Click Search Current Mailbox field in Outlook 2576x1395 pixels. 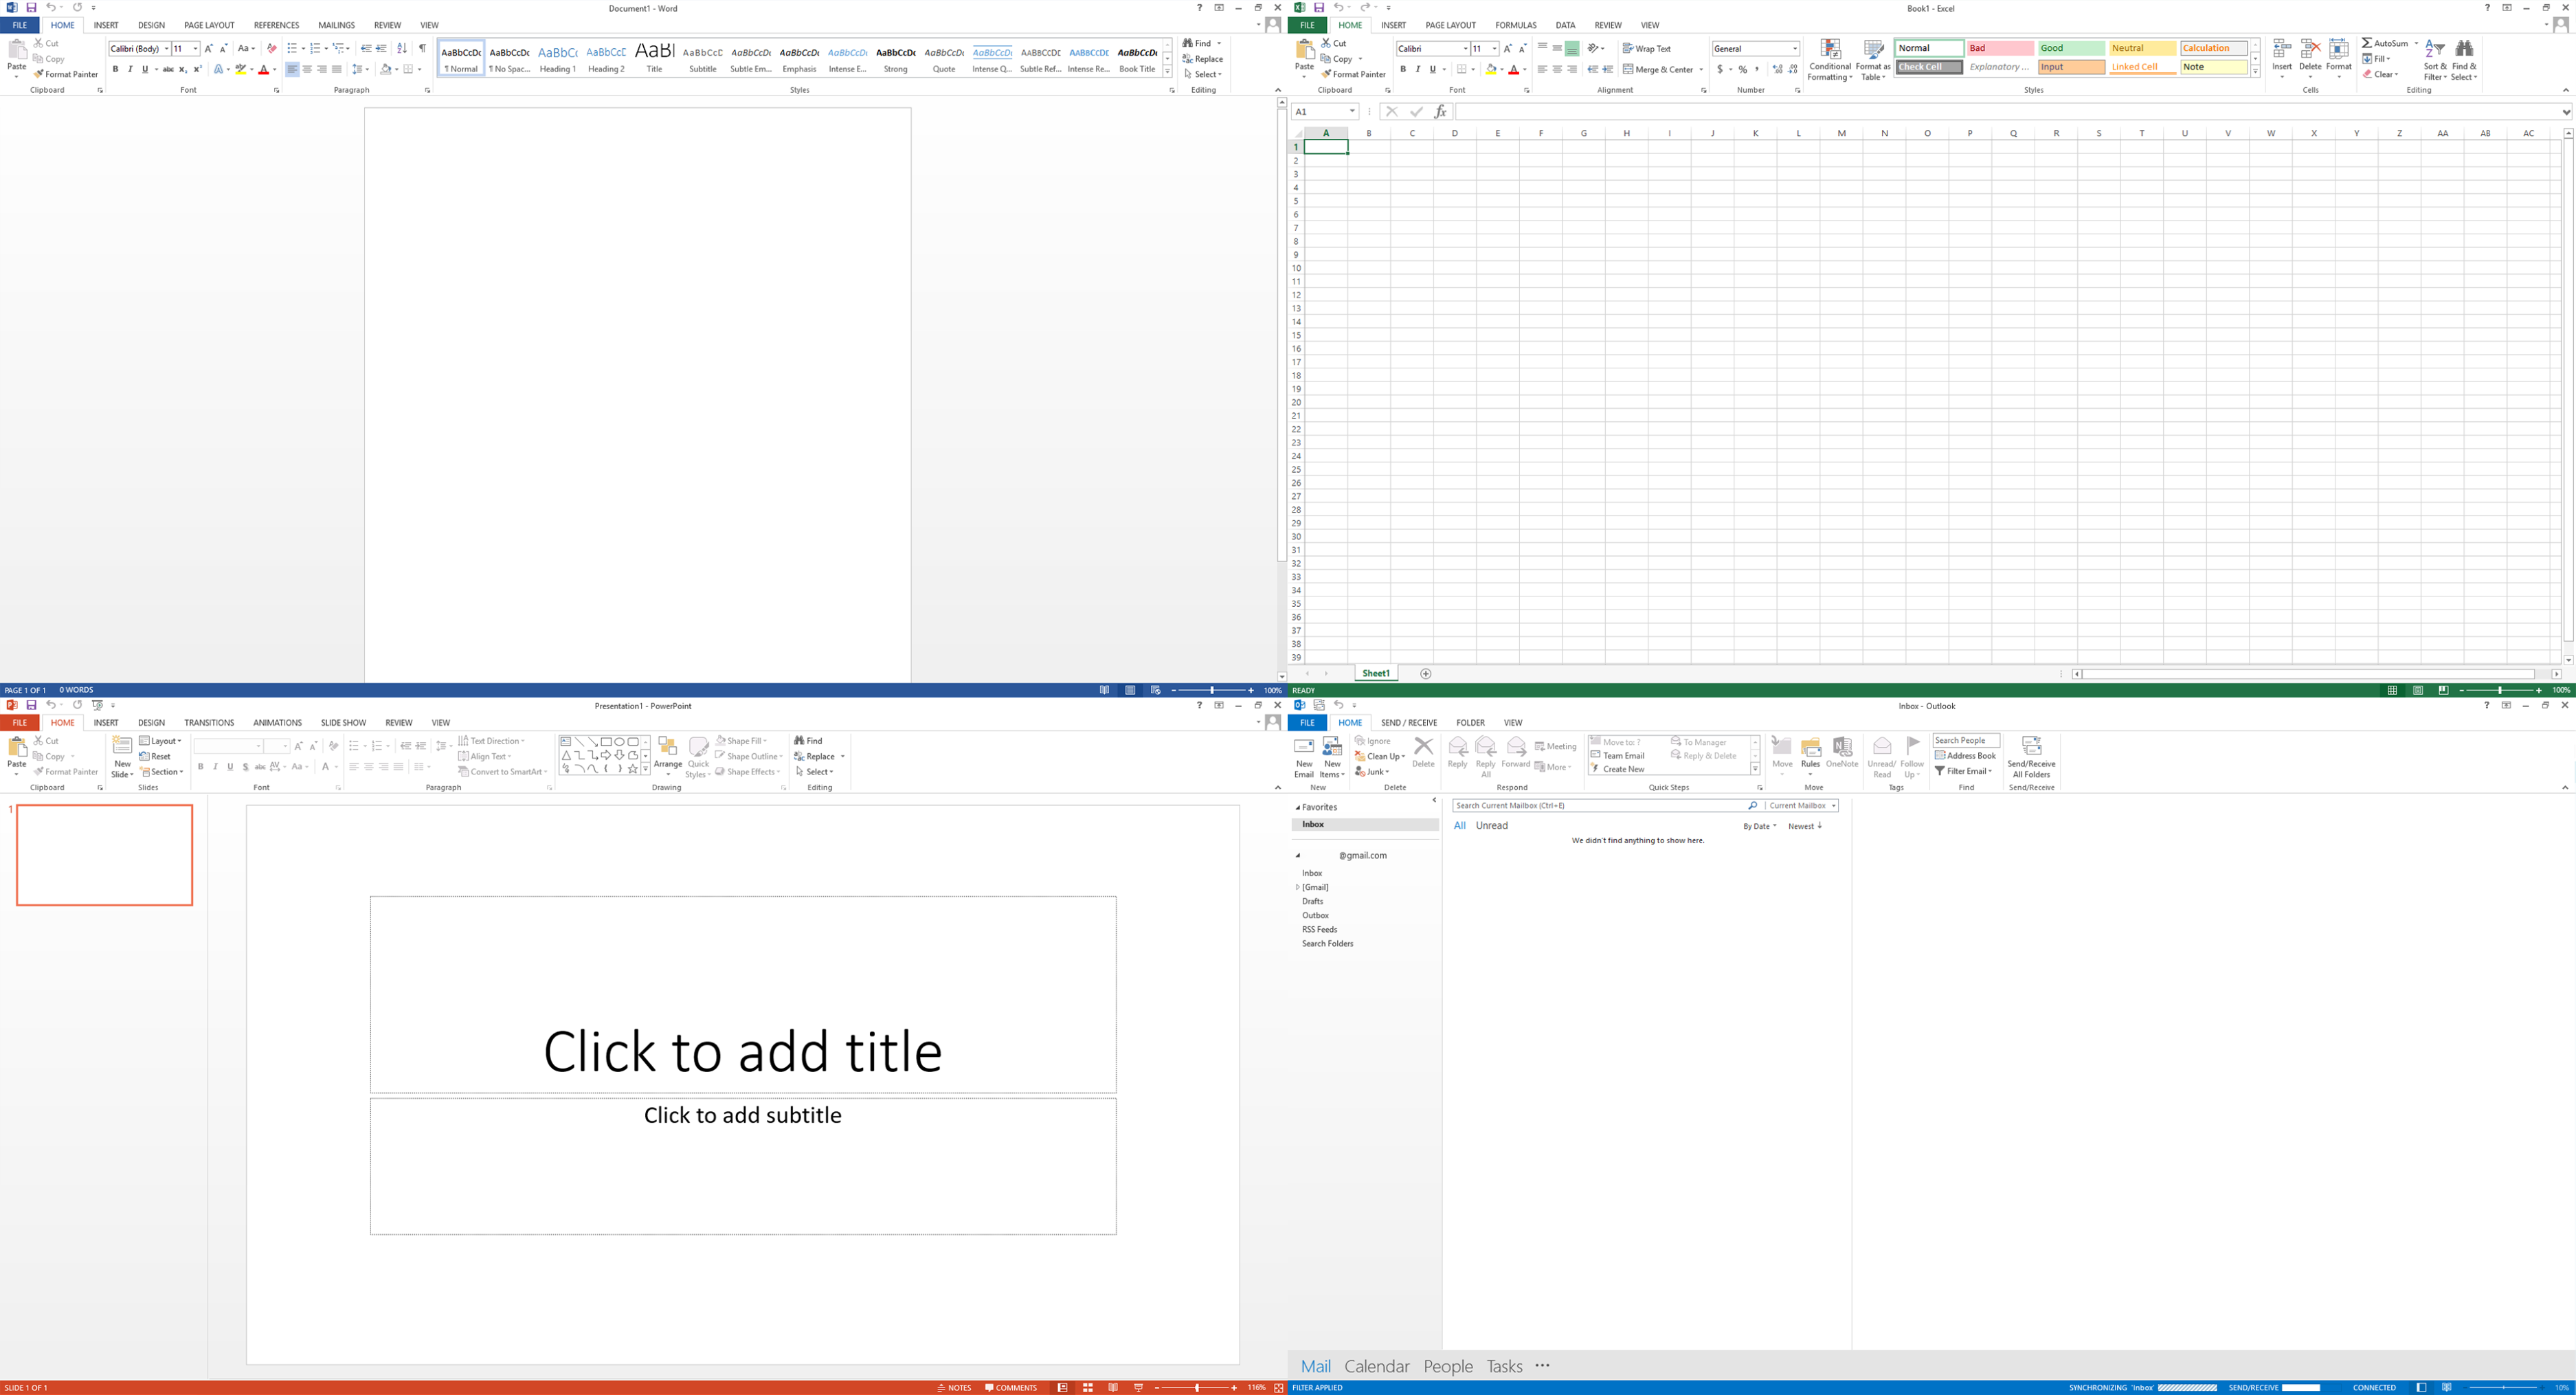point(1606,806)
